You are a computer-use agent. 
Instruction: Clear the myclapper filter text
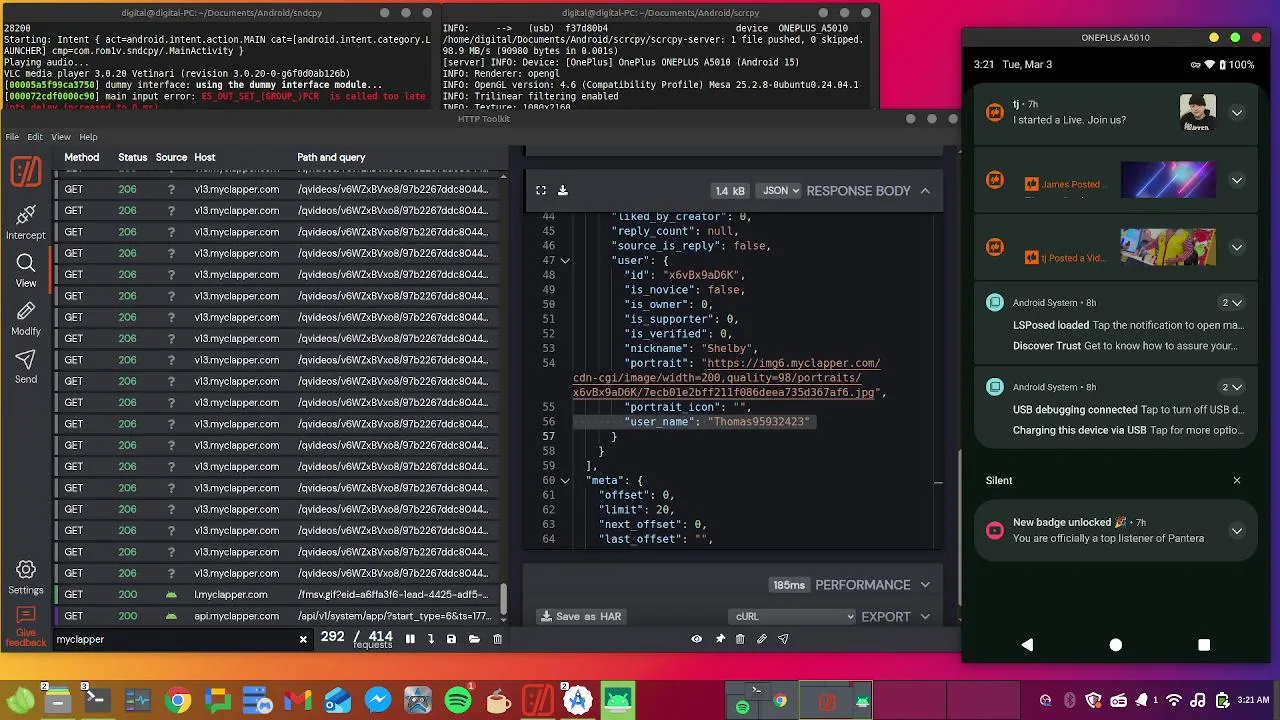[x=303, y=639]
